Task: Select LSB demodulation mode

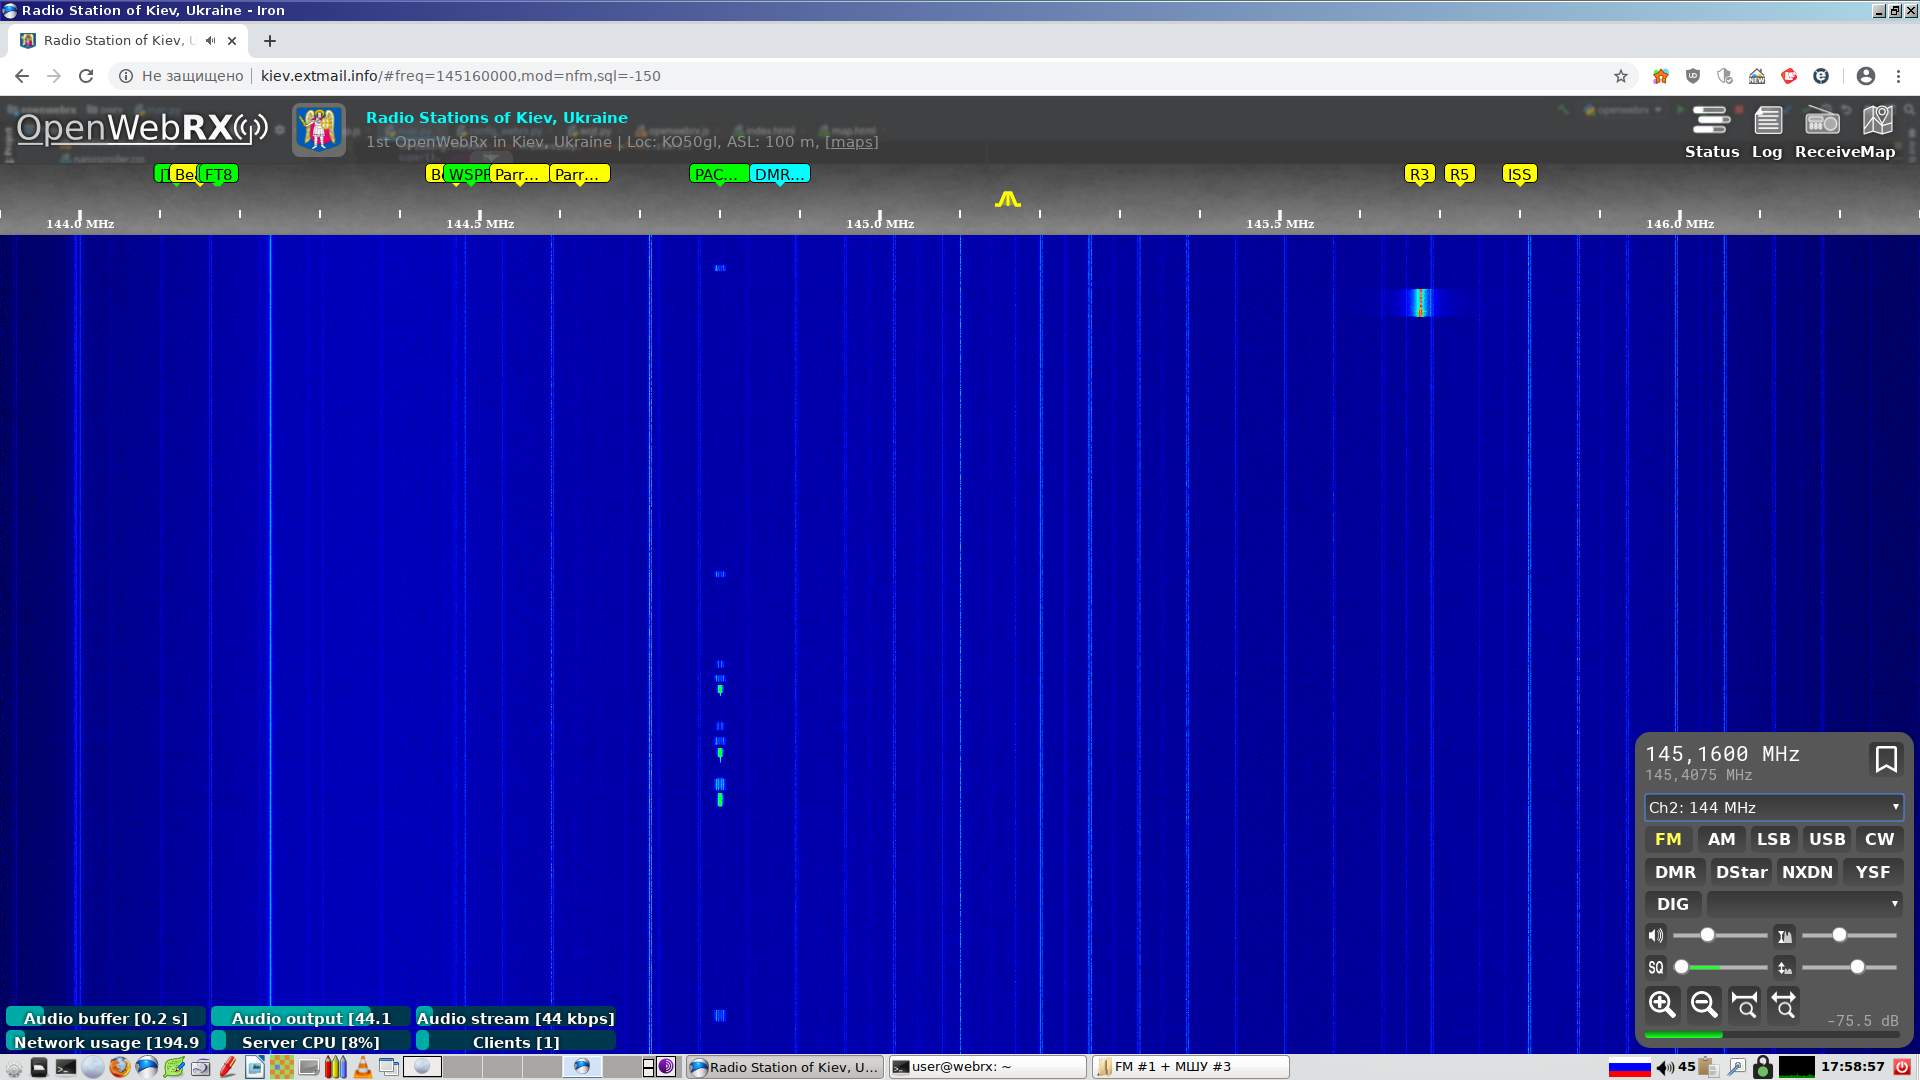Action: (1774, 840)
